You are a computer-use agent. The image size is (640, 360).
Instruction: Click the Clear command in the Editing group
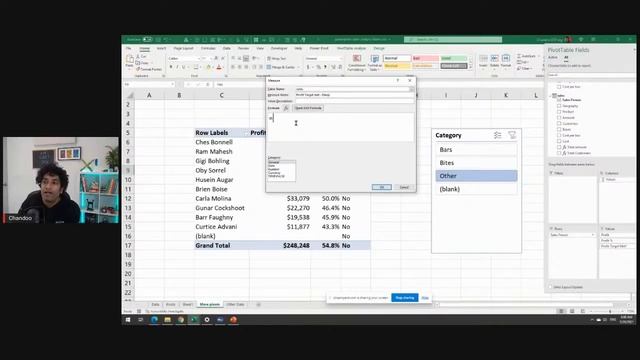pyautogui.click(x=525, y=68)
